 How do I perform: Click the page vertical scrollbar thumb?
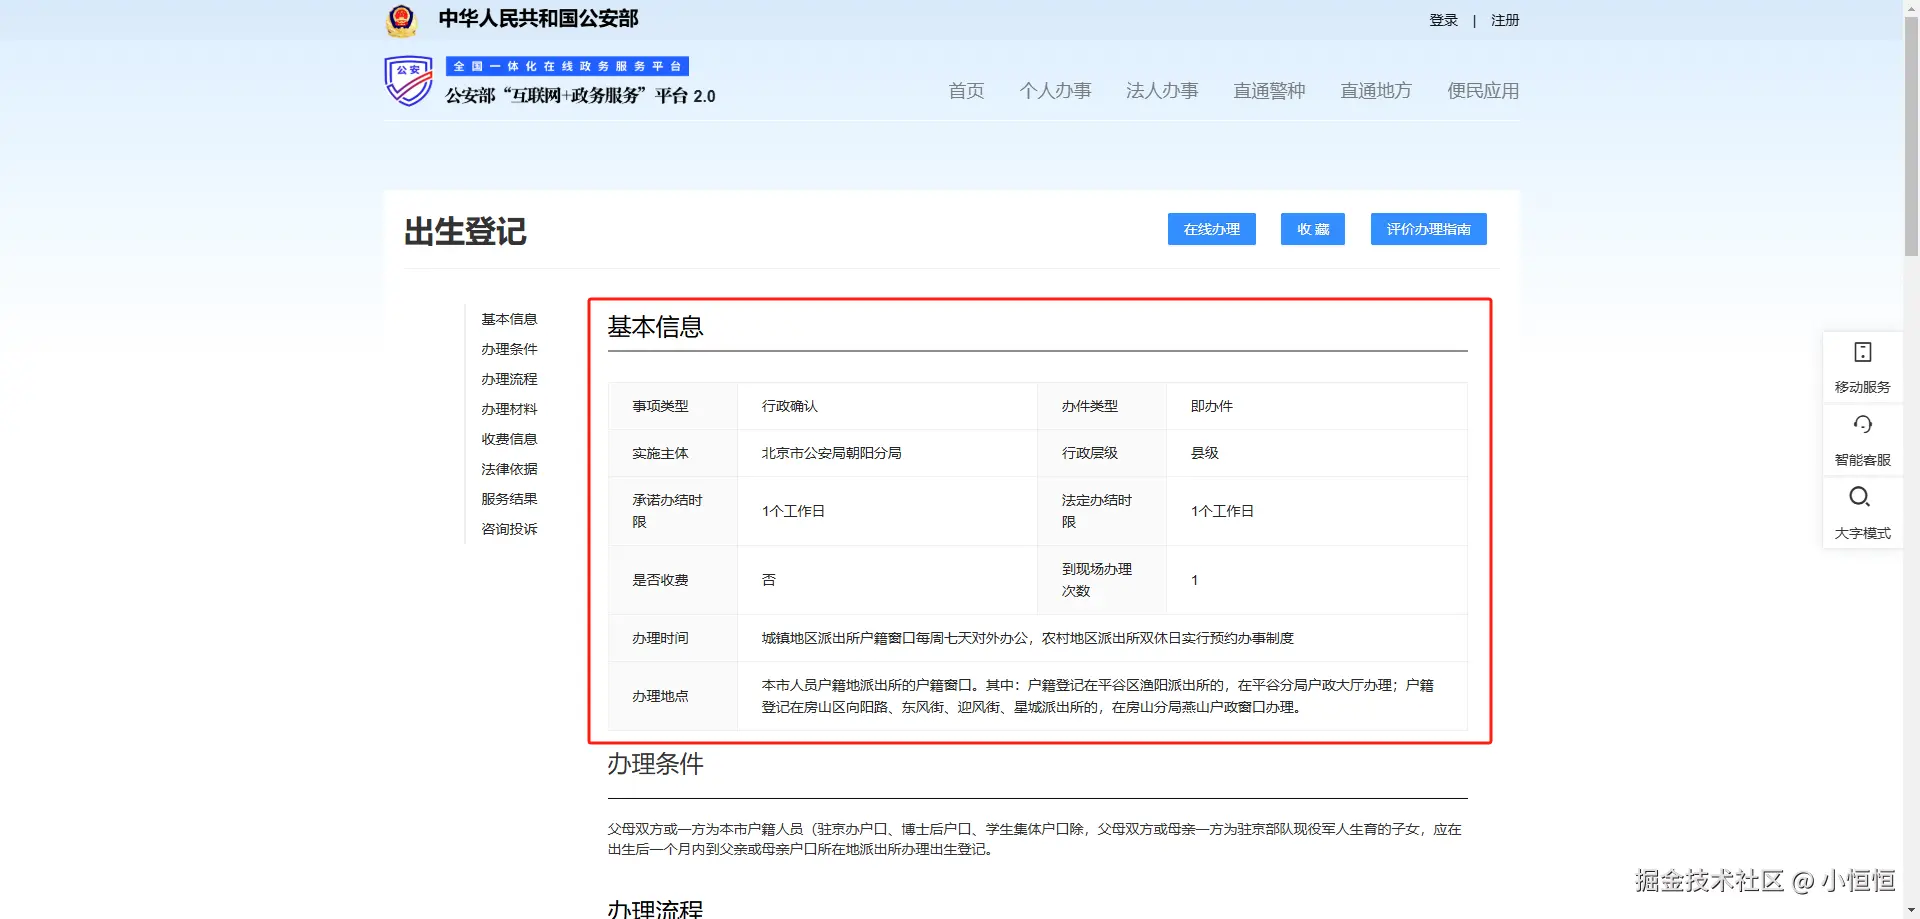point(1911,135)
